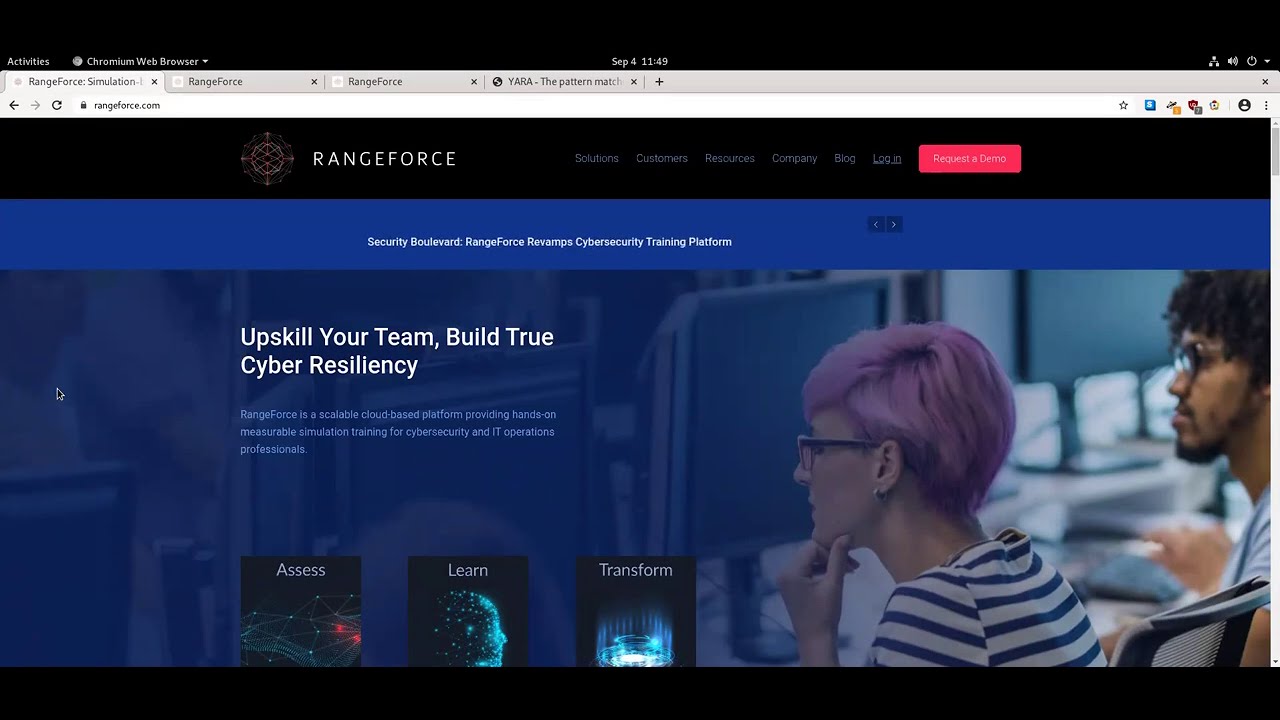Click the RangeForce geometric logo
This screenshot has height=720, width=1280.
(x=267, y=158)
